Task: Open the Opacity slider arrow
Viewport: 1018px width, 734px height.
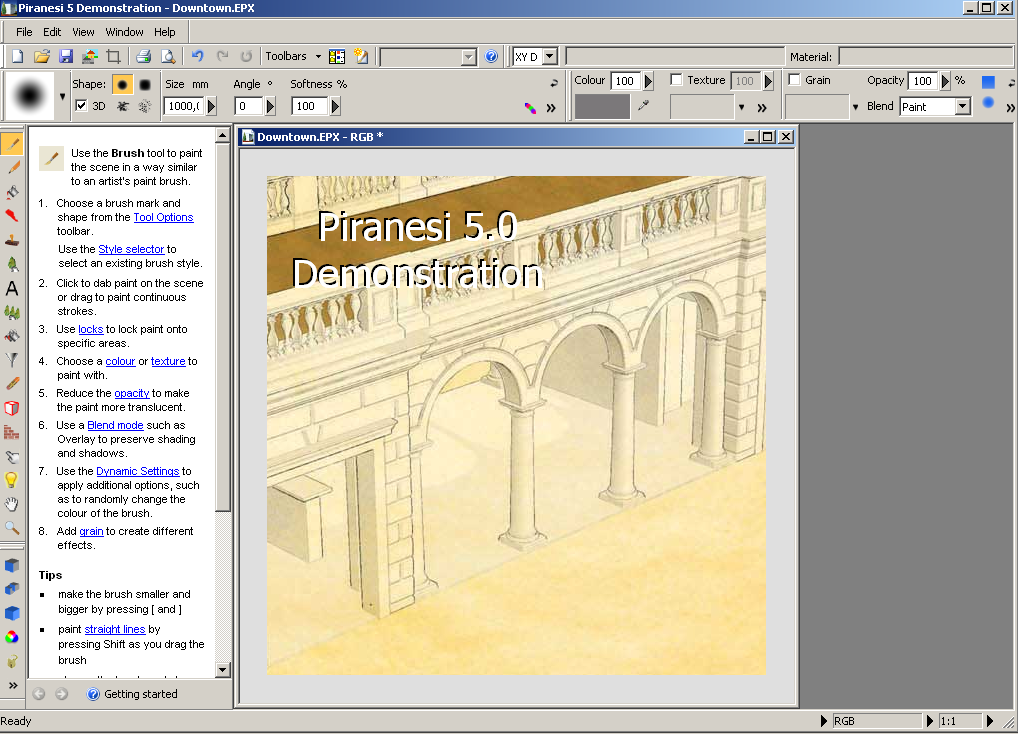Action: (x=945, y=81)
